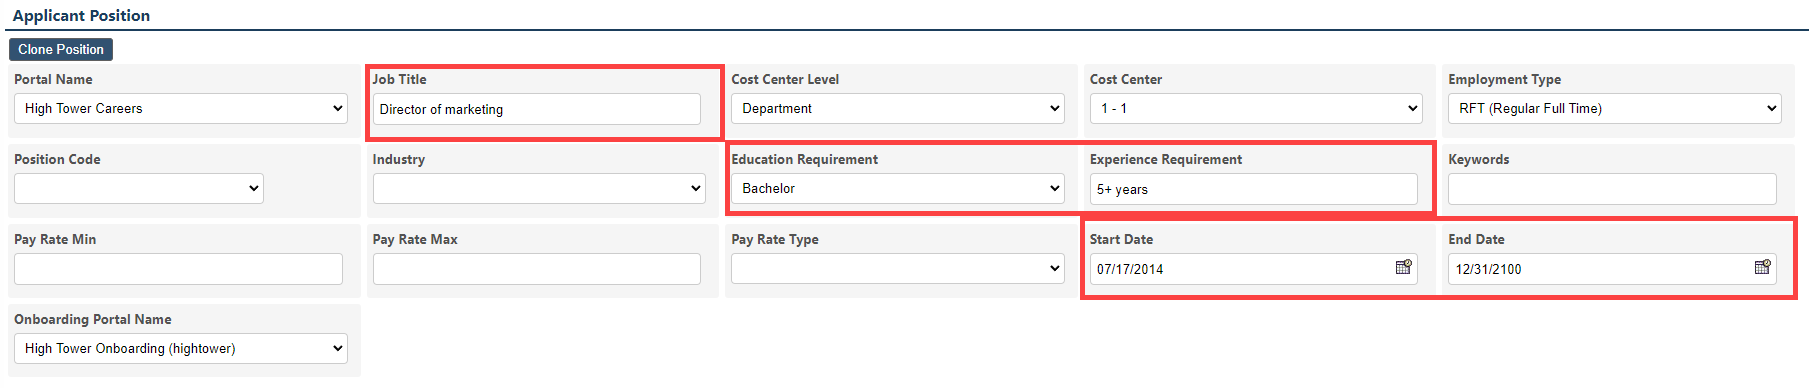Image resolution: width=1809 pixels, height=388 pixels.
Task: Click the End Date text field
Action: 1598,269
